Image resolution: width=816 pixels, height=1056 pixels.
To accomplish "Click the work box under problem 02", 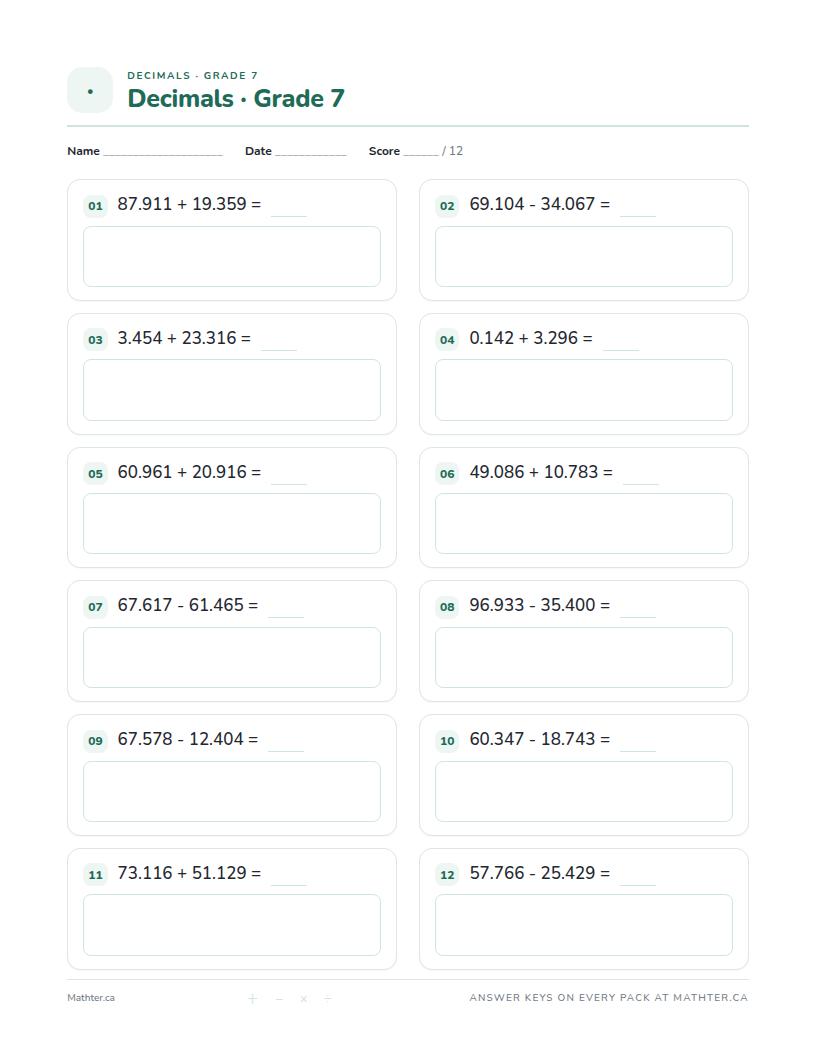I will click(x=584, y=257).
